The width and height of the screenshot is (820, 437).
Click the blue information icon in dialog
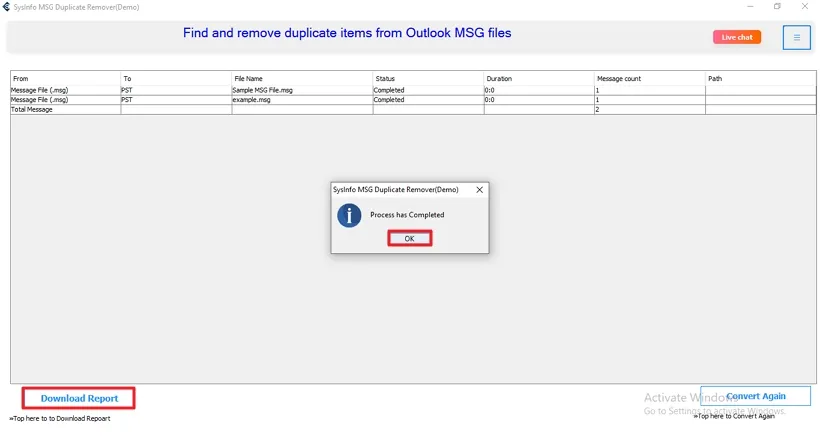(349, 215)
